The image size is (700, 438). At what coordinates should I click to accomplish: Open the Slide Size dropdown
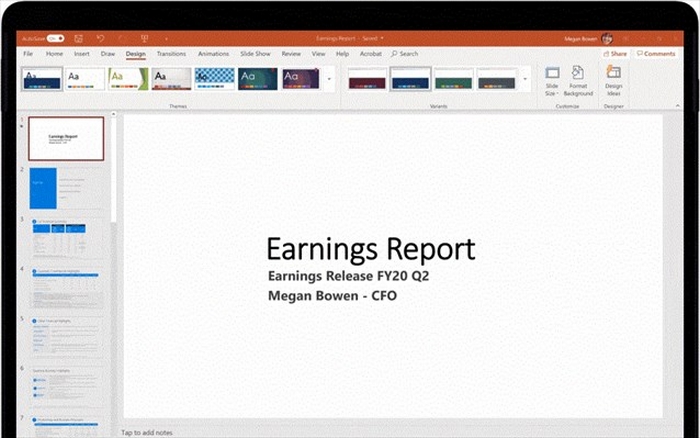pos(552,81)
